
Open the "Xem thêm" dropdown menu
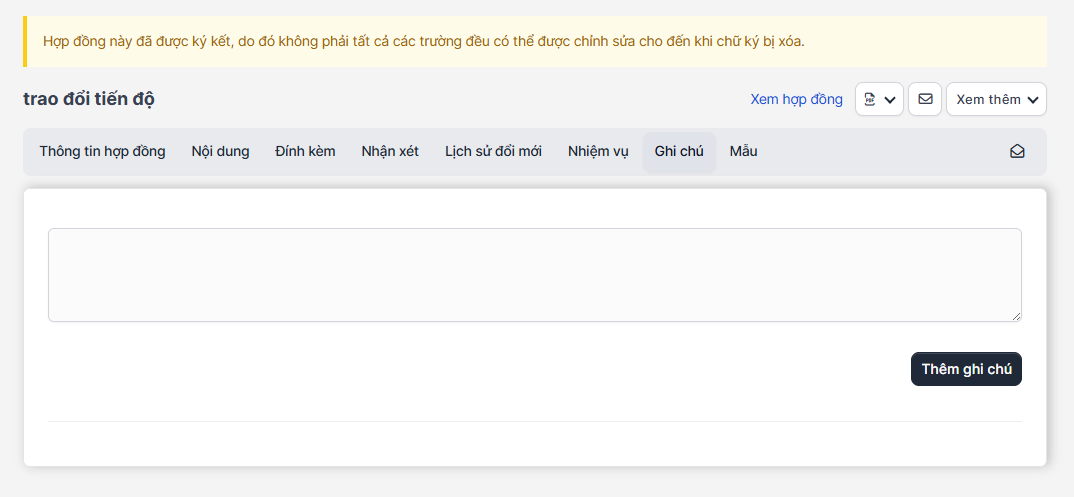point(996,99)
